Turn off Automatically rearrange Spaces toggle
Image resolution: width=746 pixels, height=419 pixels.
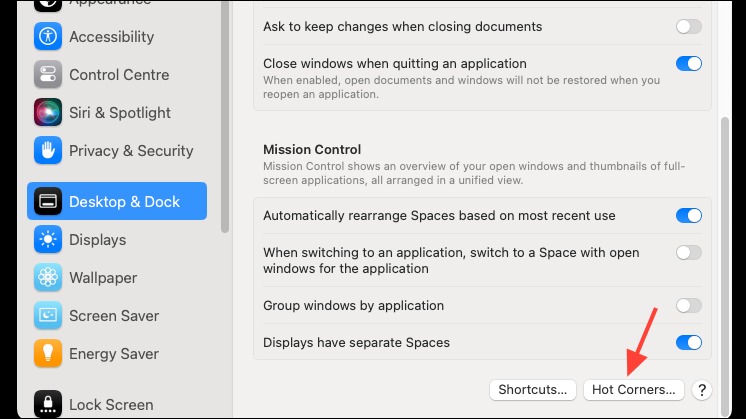coord(688,215)
